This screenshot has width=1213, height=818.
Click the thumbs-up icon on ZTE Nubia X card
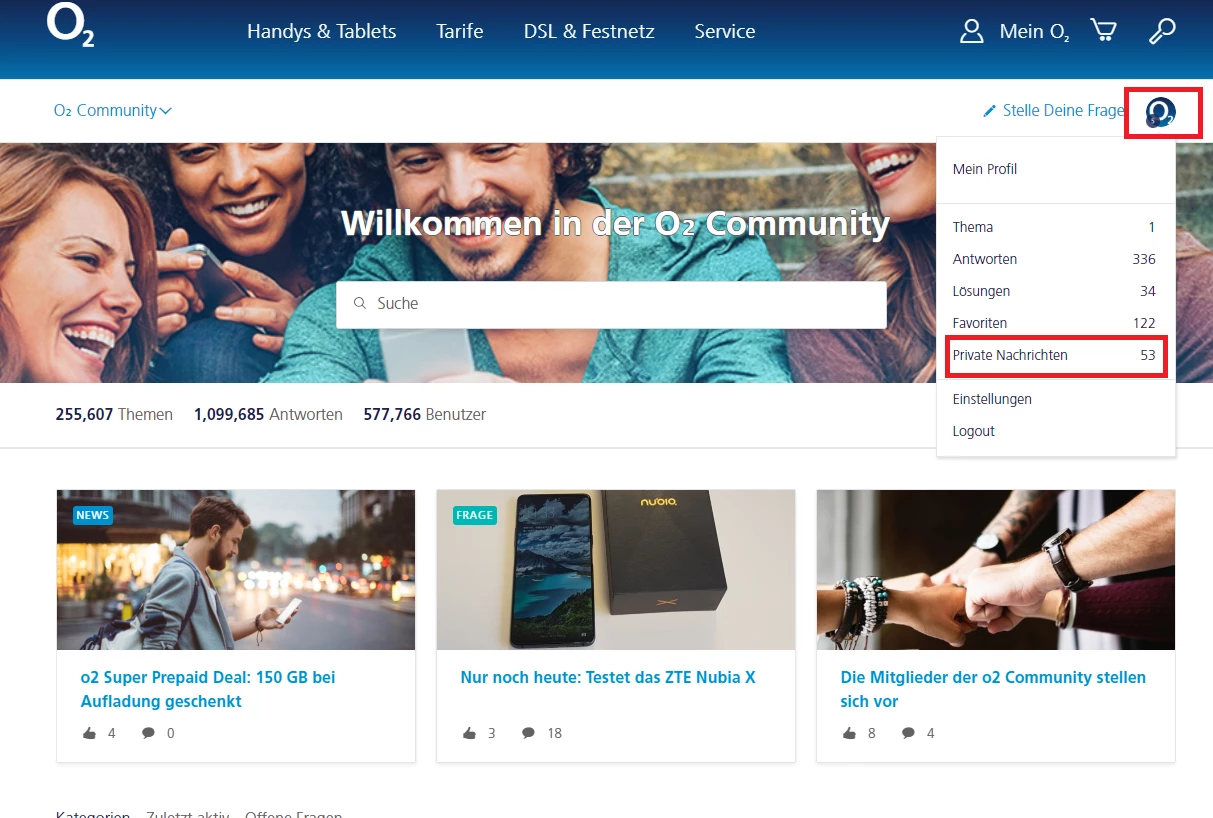click(470, 733)
